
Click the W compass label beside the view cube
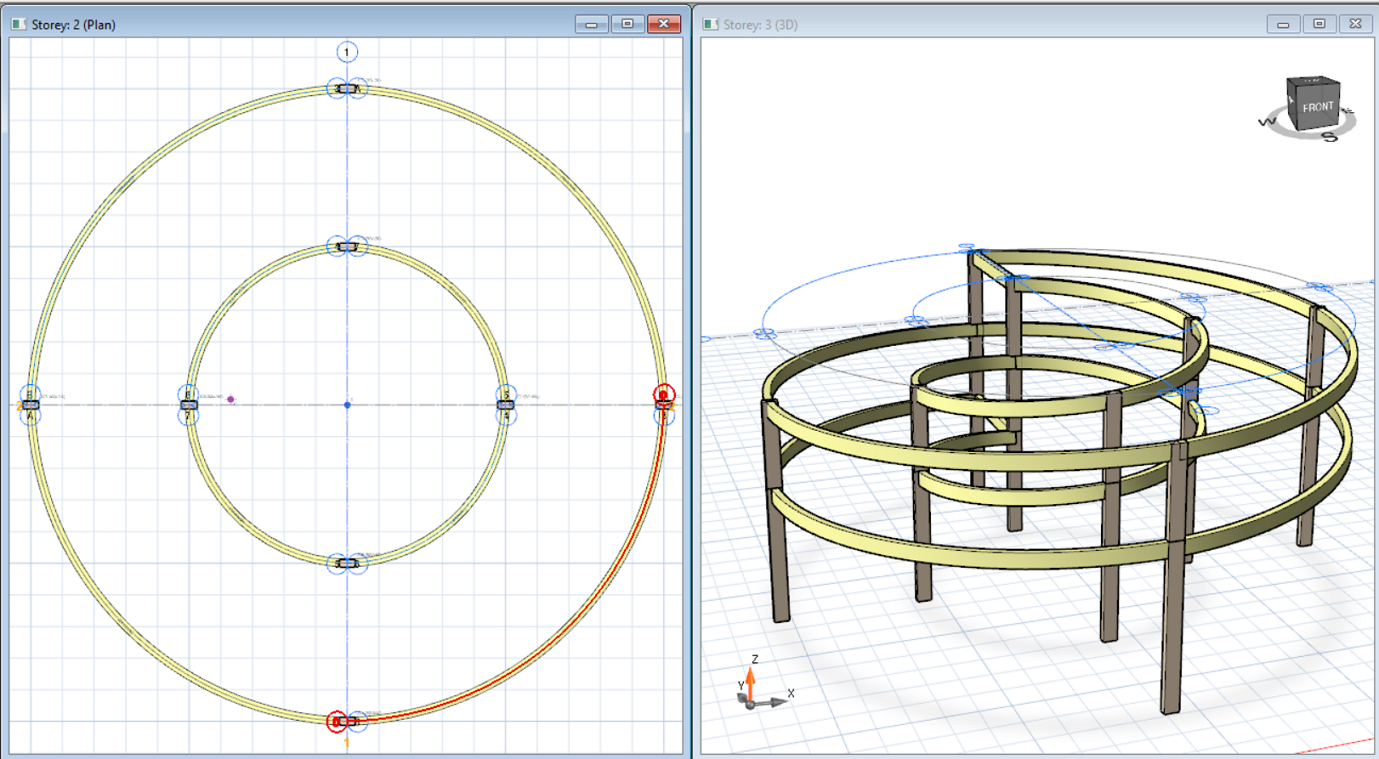coord(1266,122)
